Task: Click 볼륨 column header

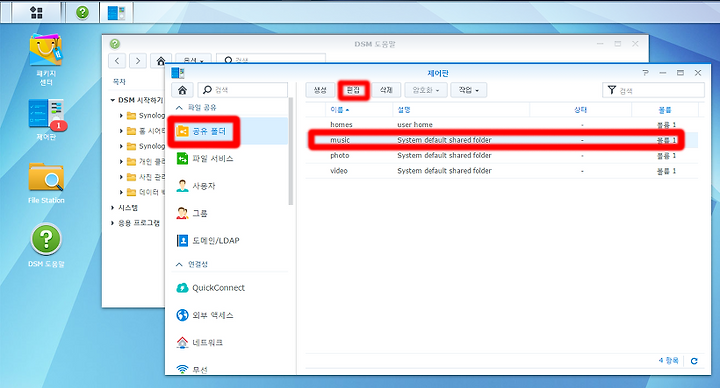Action: pyautogui.click(x=665, y=110)
